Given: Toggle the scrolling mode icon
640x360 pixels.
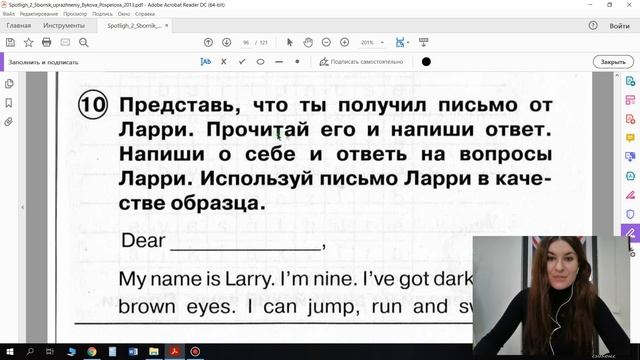Looking at the screenshot, I should coord(424,42).
